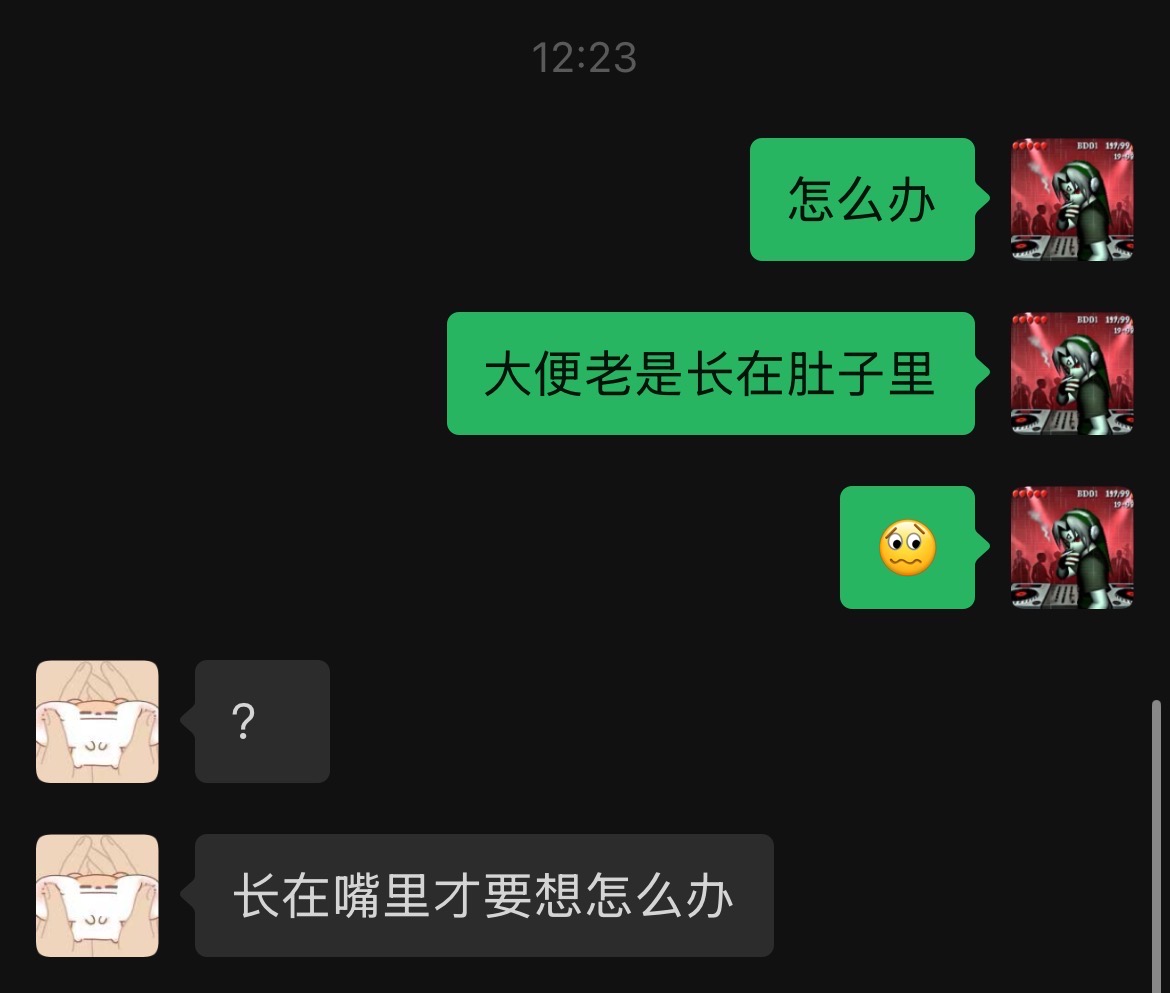This screenshot has width=1170, height=993.
Task: Click empty chat area left of "怎么办"
Action: tap(373, 199)
